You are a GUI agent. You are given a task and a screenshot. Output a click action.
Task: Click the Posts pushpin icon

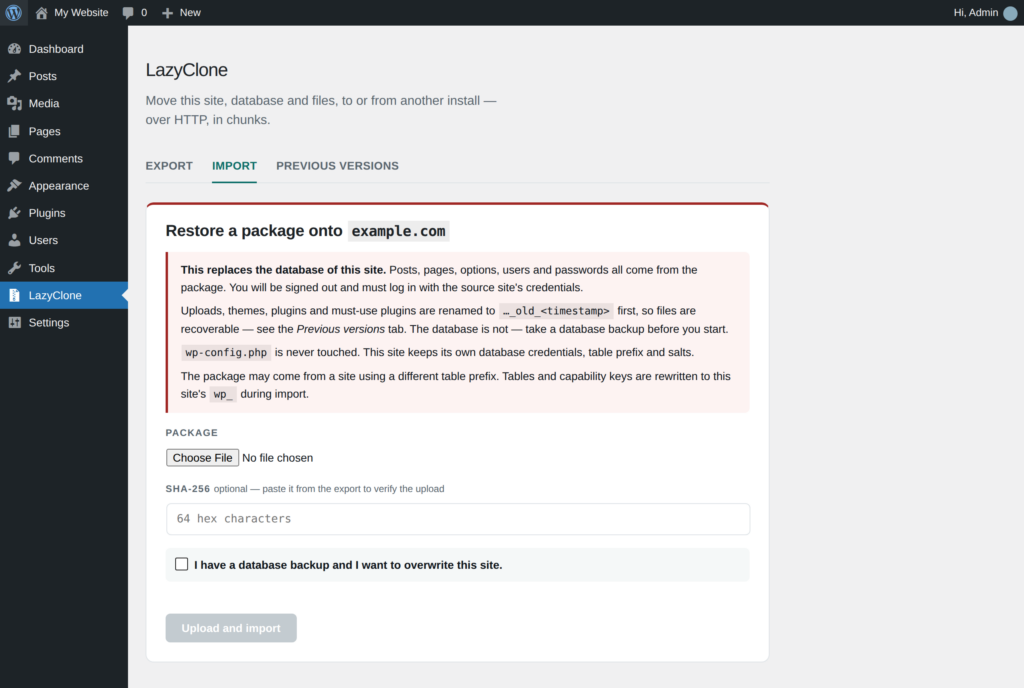point(14,76)
